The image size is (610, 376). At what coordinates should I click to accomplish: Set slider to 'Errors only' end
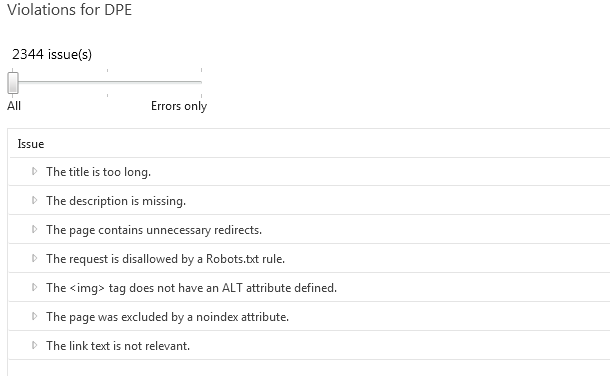click(201, 82)
